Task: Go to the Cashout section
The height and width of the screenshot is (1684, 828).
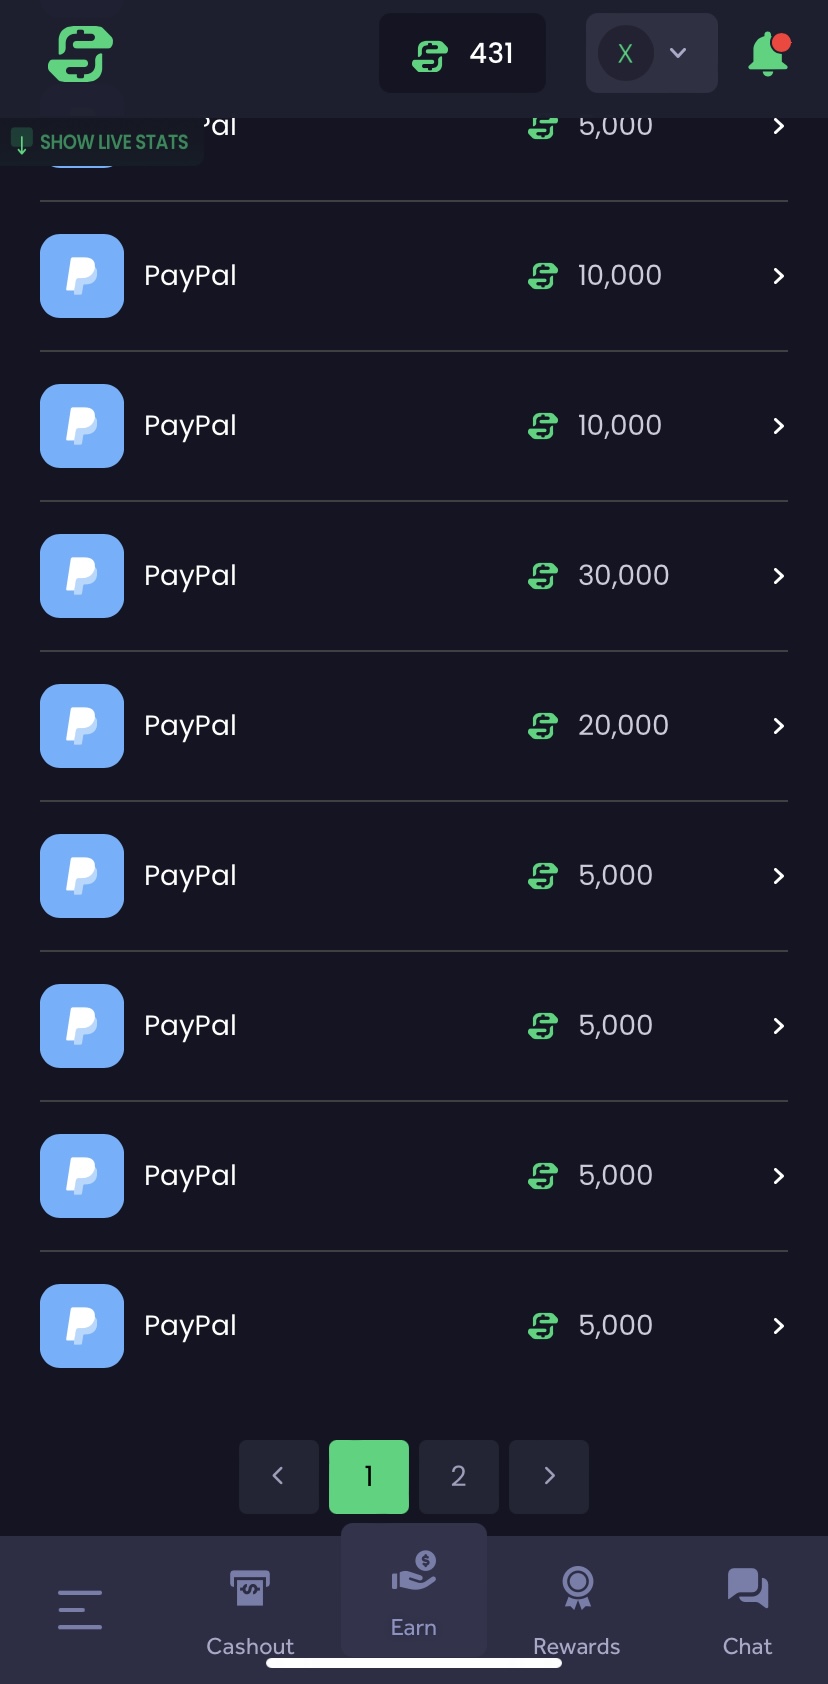Action: pos(250,1609)
